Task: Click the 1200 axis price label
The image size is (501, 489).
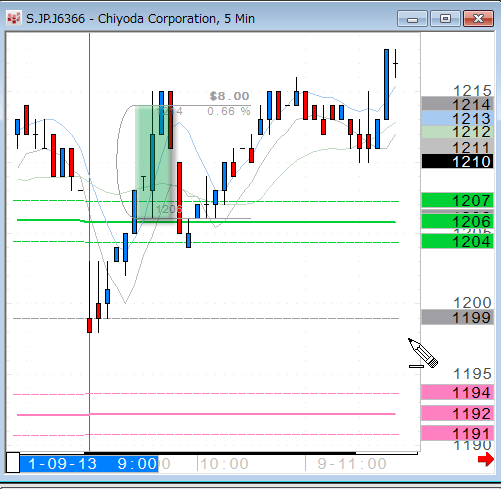Action: (x=473, y=303)
